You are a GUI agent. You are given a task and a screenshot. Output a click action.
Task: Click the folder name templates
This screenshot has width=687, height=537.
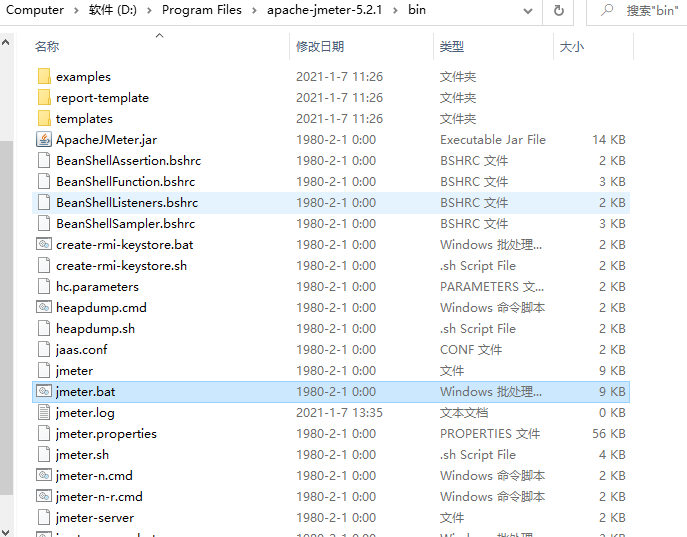pyautogui.click(x=84, y=119)
